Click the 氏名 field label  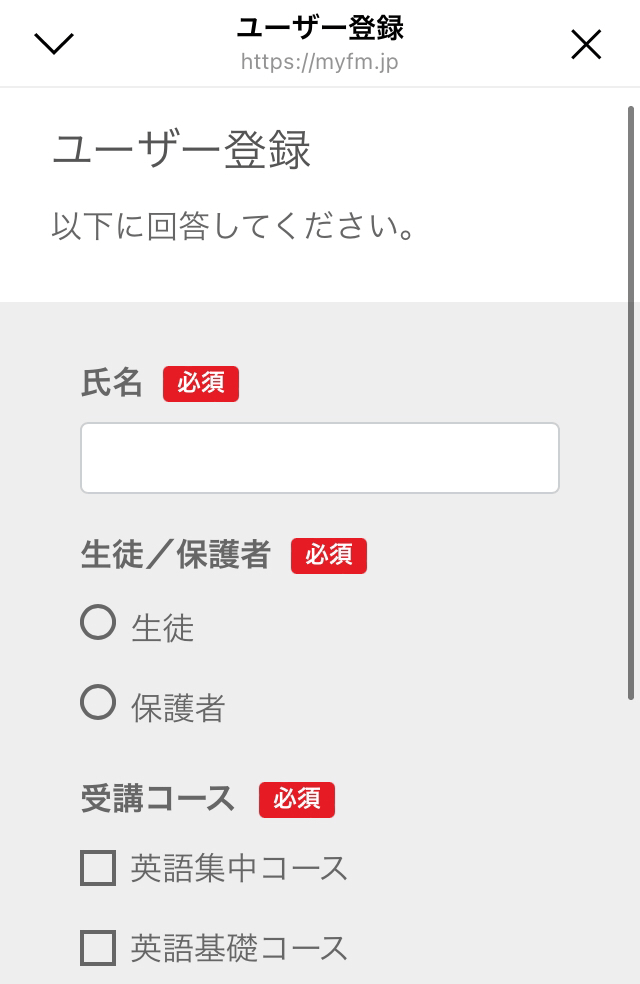click(112, 383)
